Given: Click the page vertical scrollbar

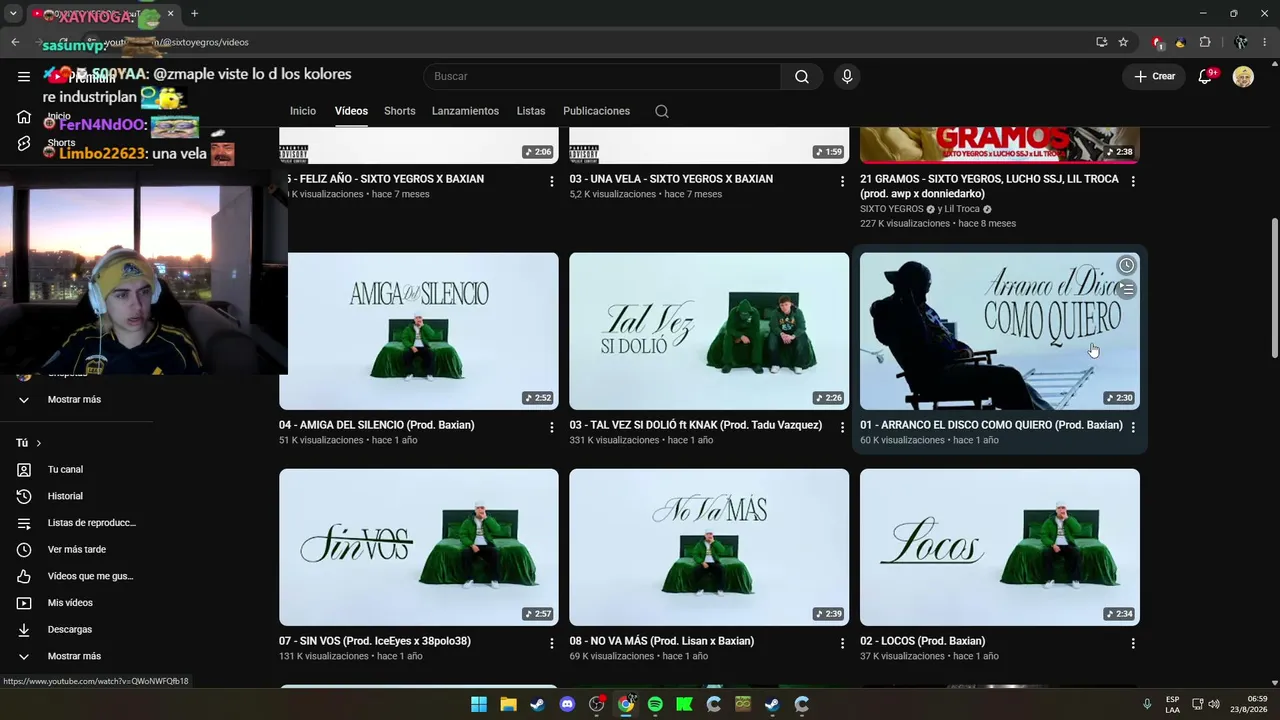Looking at the screenshot, I should pos(1274,288).
